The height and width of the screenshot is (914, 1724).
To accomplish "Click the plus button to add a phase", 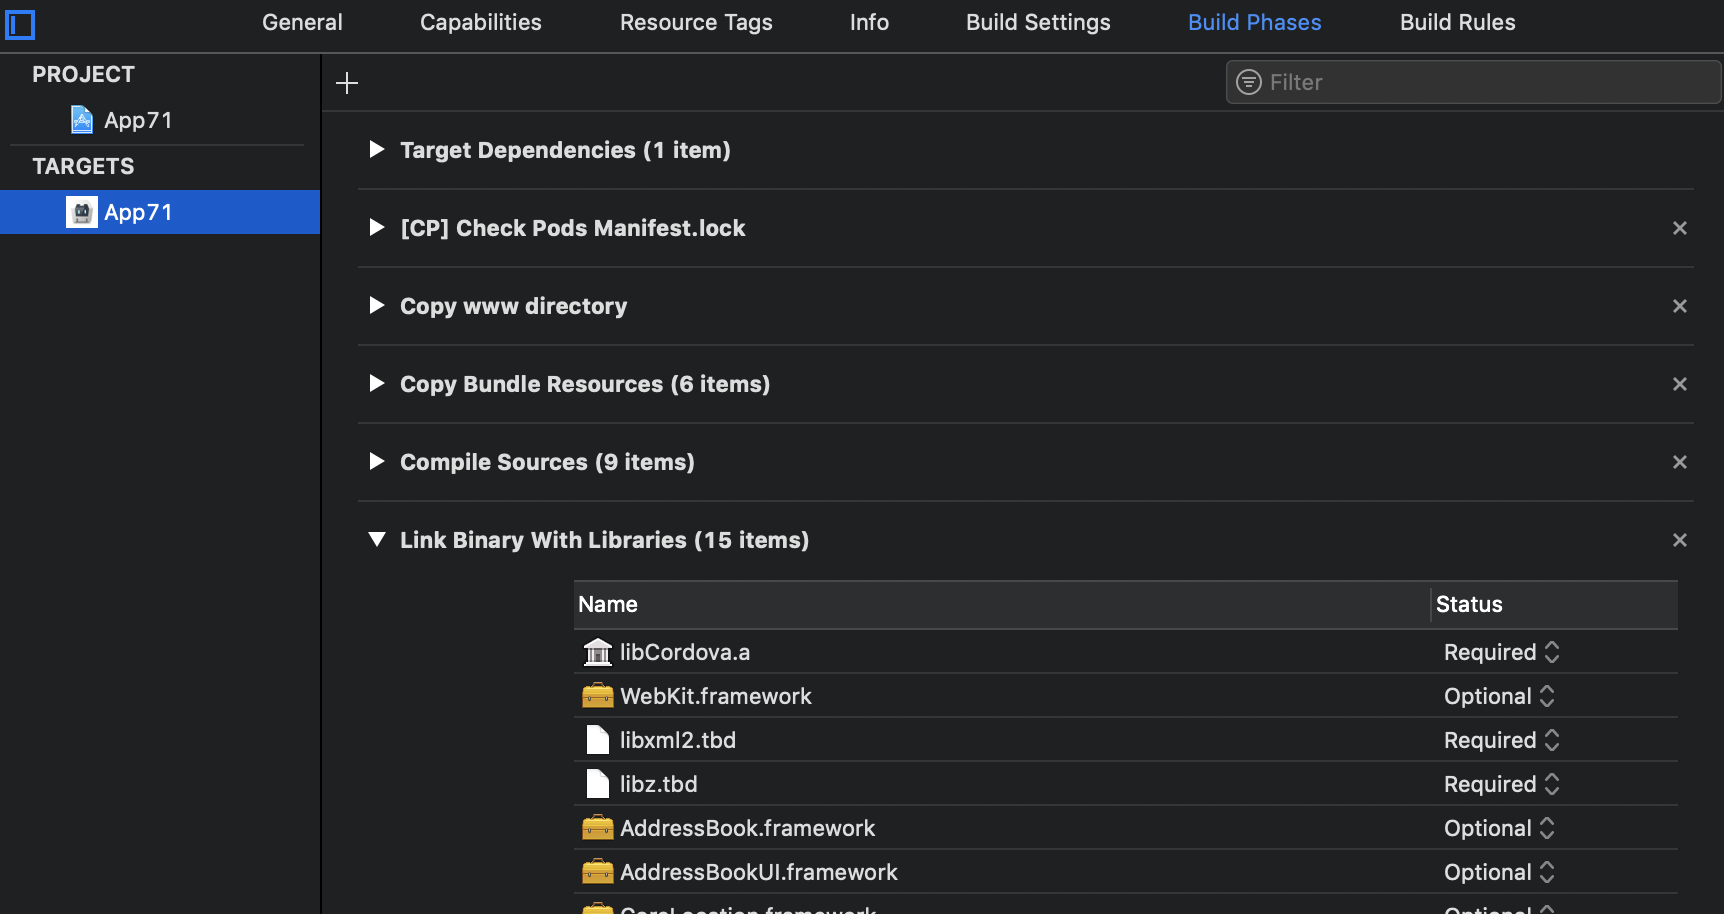I will point(346,82).
